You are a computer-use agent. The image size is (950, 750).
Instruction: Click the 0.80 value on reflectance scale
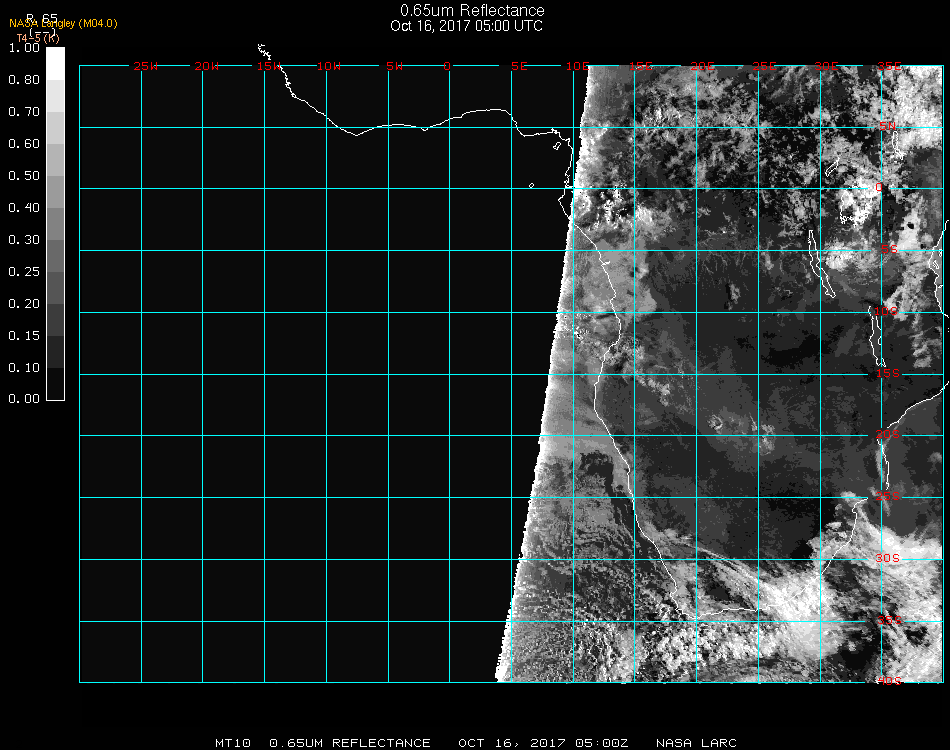tap(23, 79)
